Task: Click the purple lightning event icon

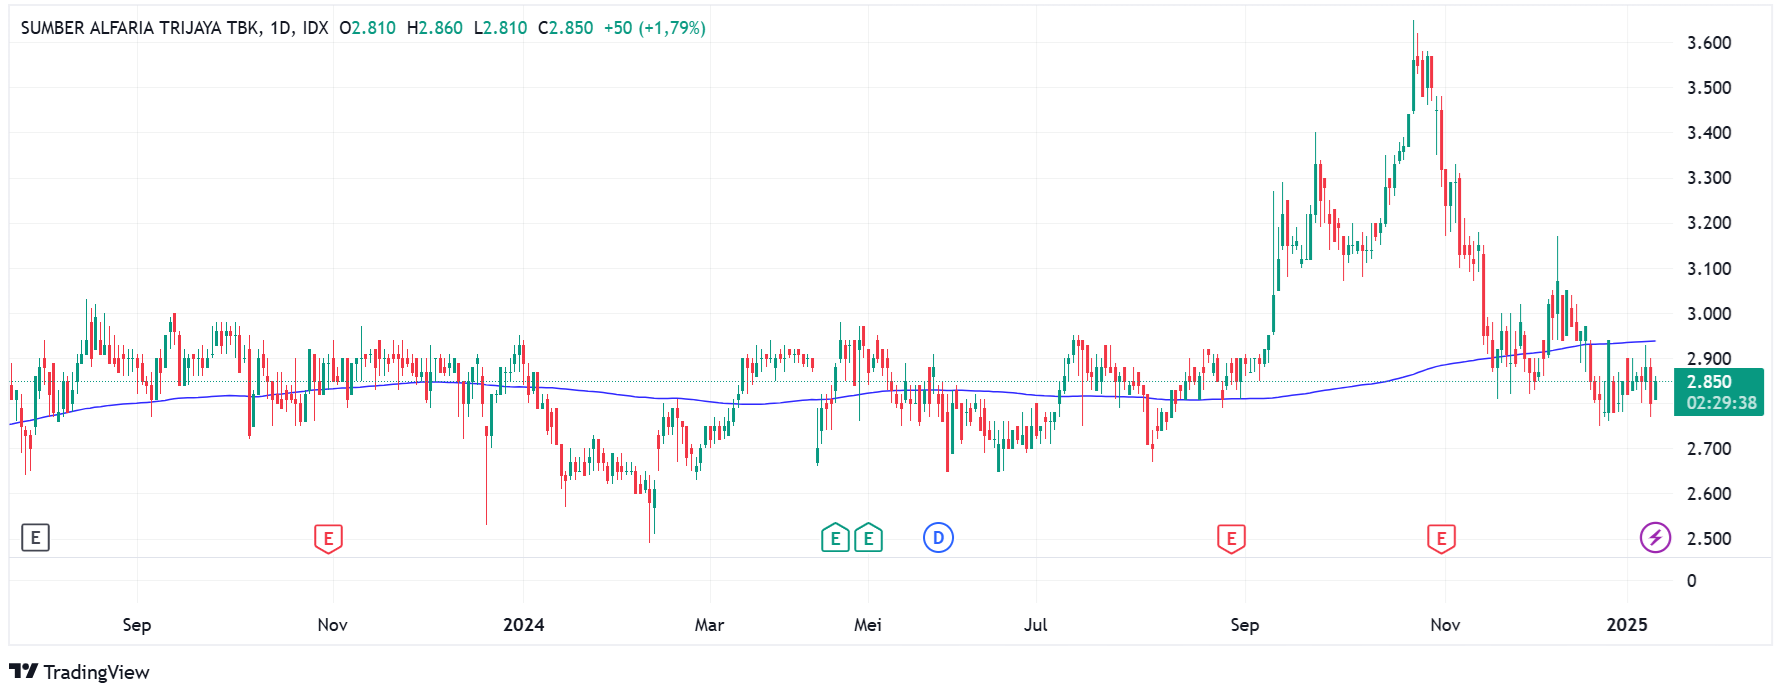Action: tap(1655, 538)
